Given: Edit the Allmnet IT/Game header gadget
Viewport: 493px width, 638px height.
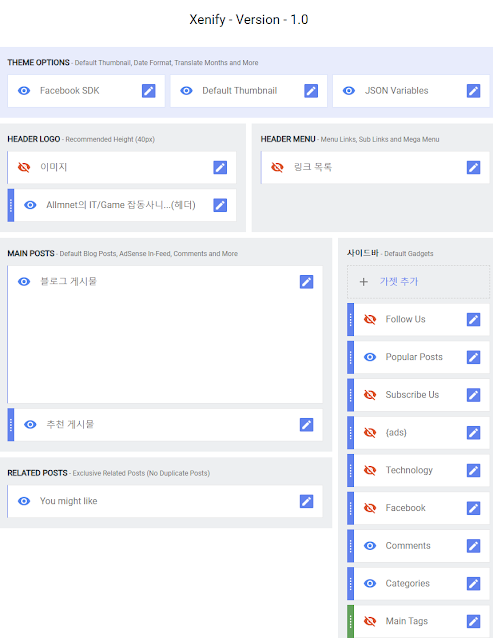Looking at the screenshot, I should coord(220,205).
